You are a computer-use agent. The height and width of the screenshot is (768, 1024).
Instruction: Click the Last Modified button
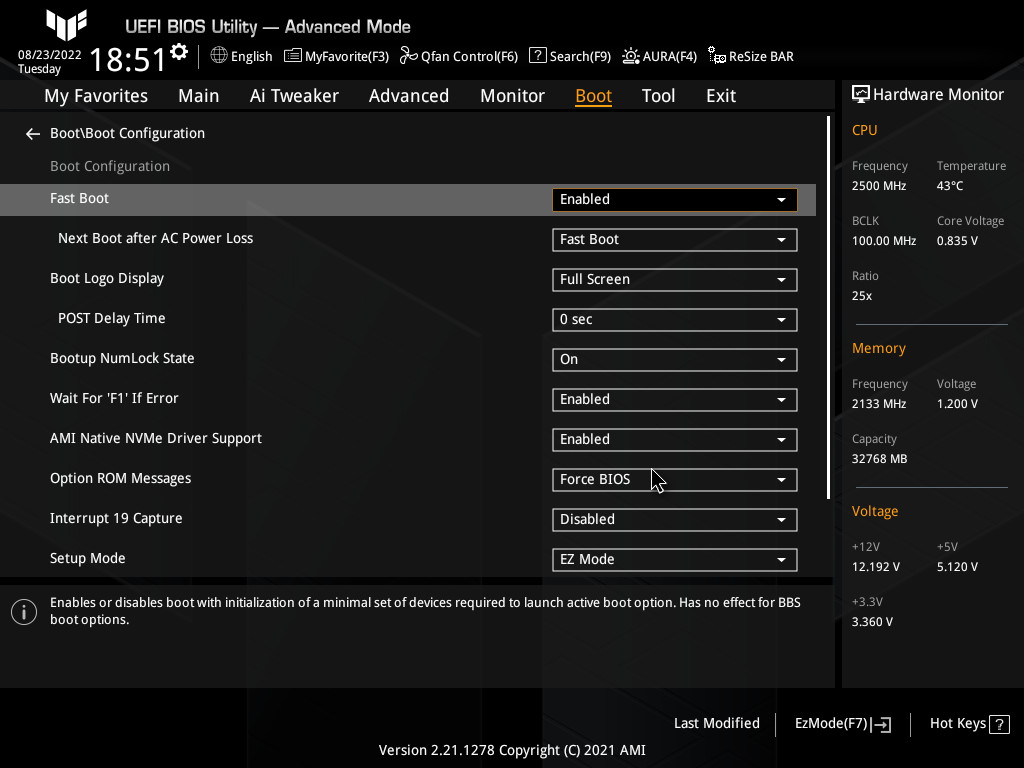(x=716, y=723)
